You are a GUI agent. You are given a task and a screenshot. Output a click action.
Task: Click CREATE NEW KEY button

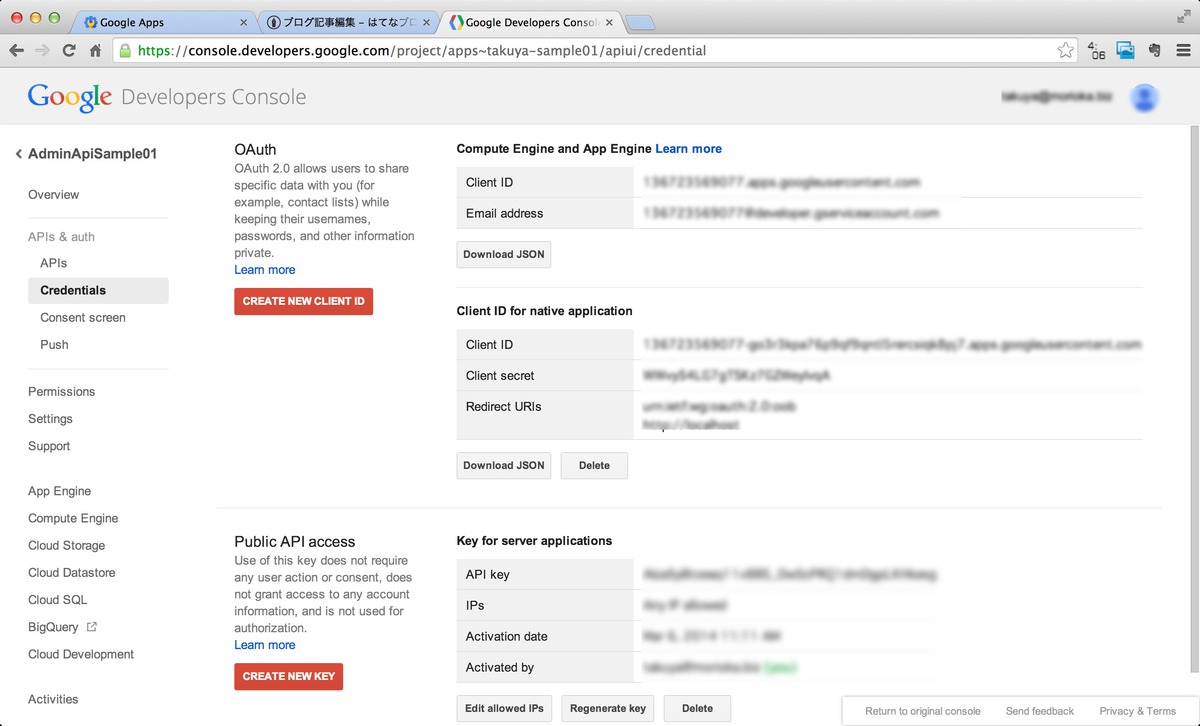click(289, 676)
